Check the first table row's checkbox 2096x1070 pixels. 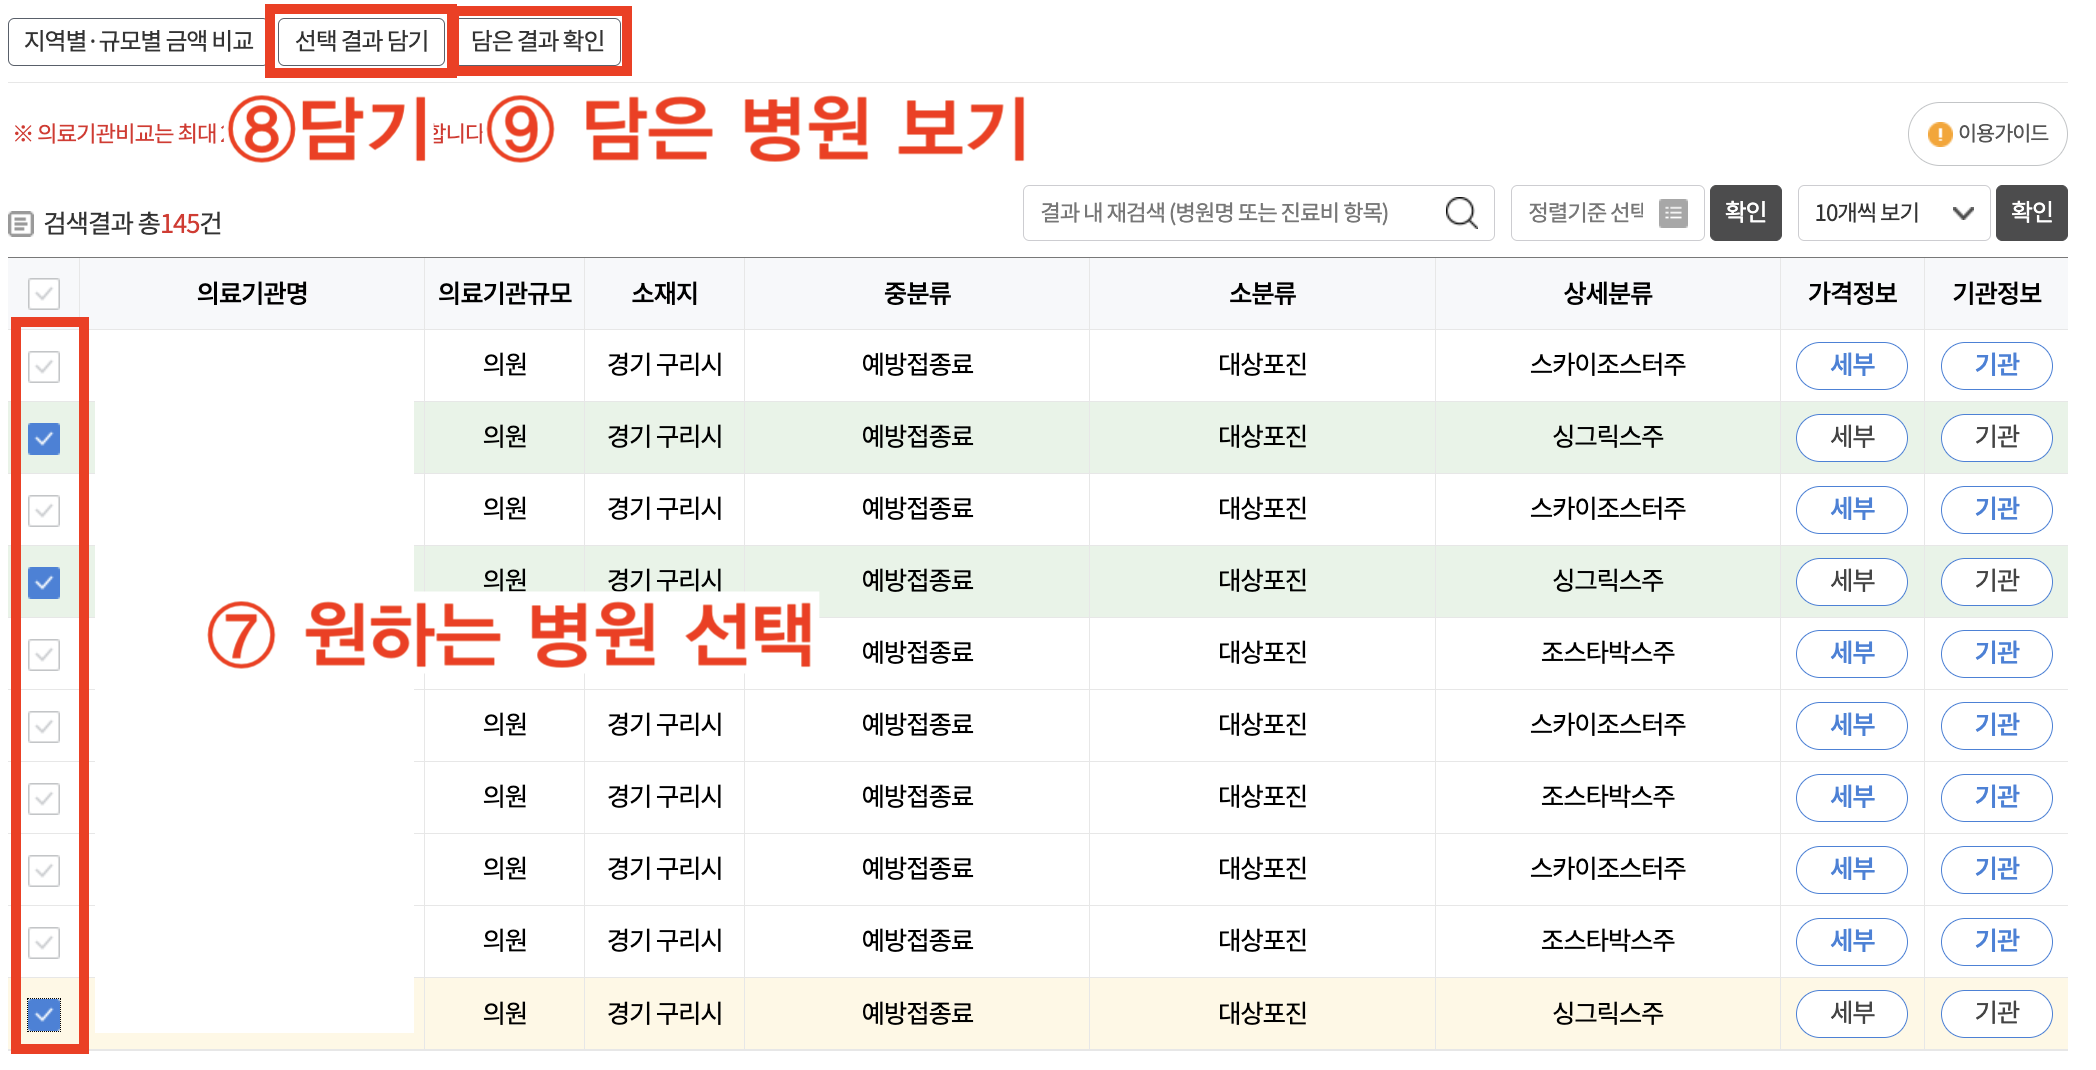44,366
